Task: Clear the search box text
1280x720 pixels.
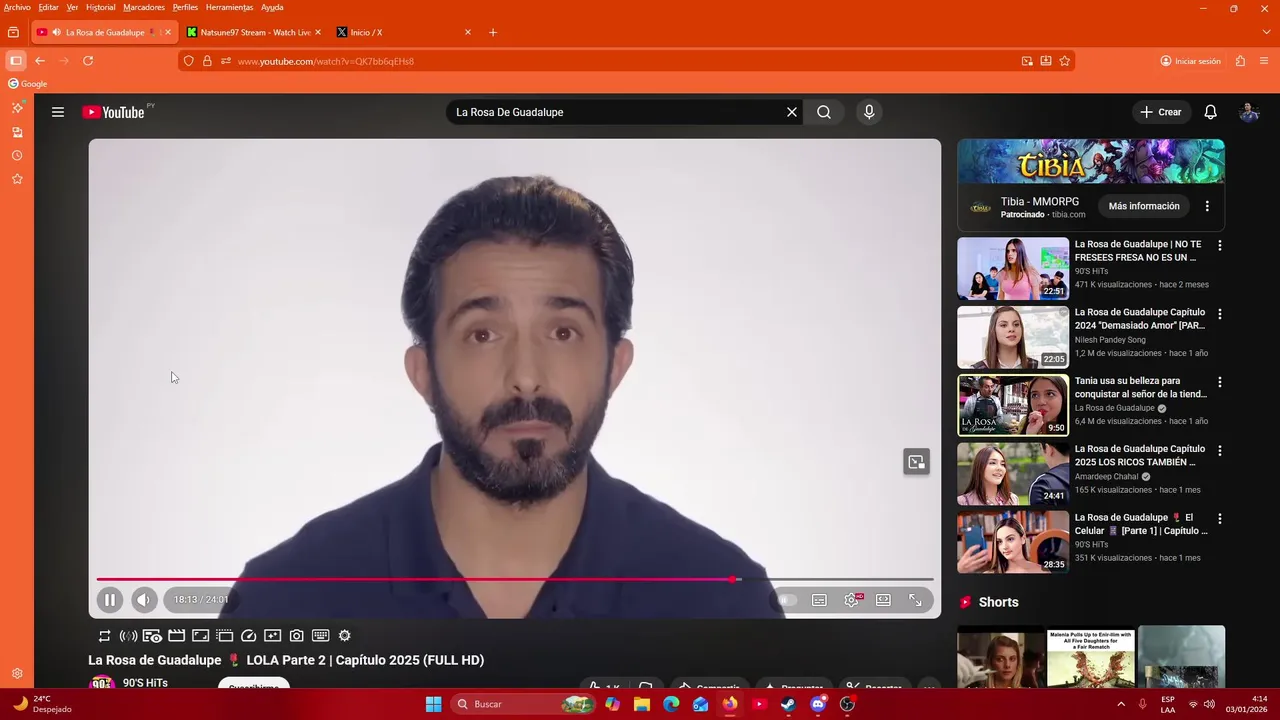Action: 792,112
